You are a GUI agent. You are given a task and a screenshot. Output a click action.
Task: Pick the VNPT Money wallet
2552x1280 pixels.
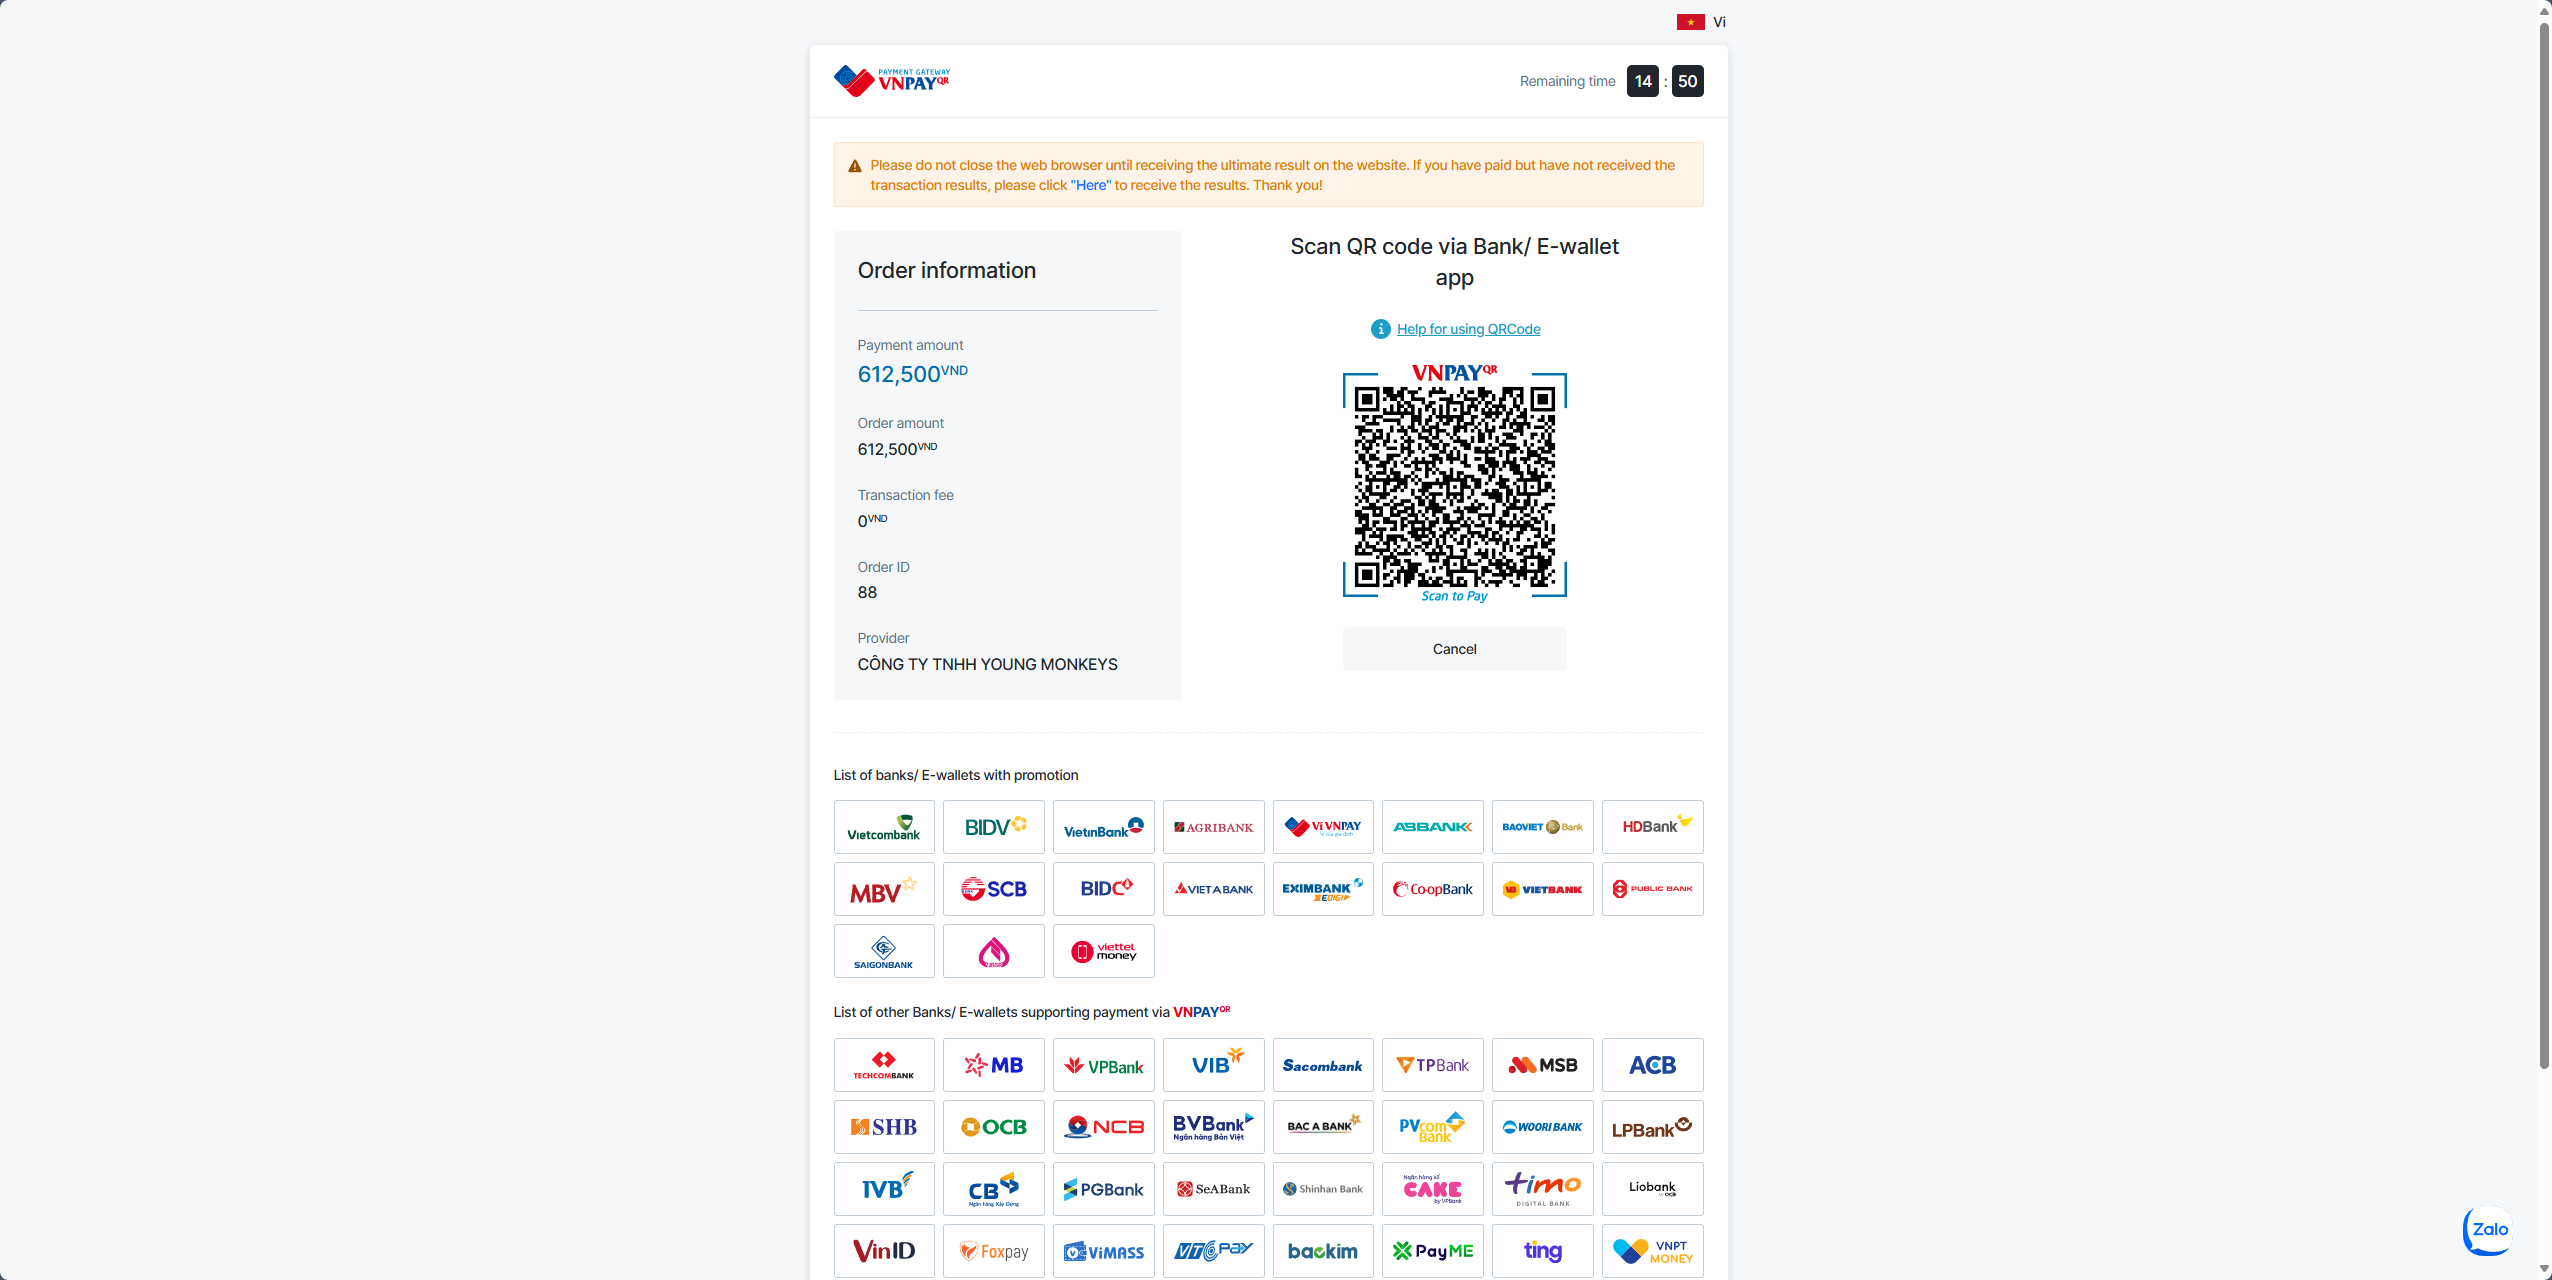(1653, 1251)
